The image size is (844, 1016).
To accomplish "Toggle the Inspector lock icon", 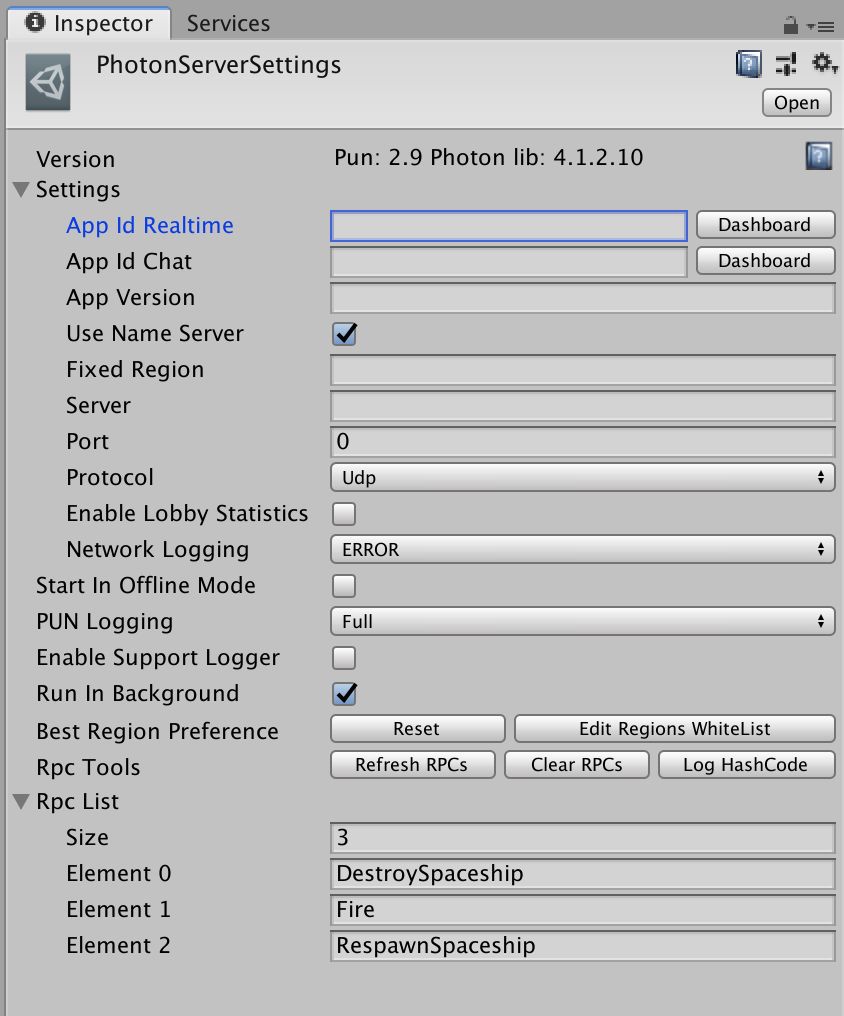I will tap(790, 25).
